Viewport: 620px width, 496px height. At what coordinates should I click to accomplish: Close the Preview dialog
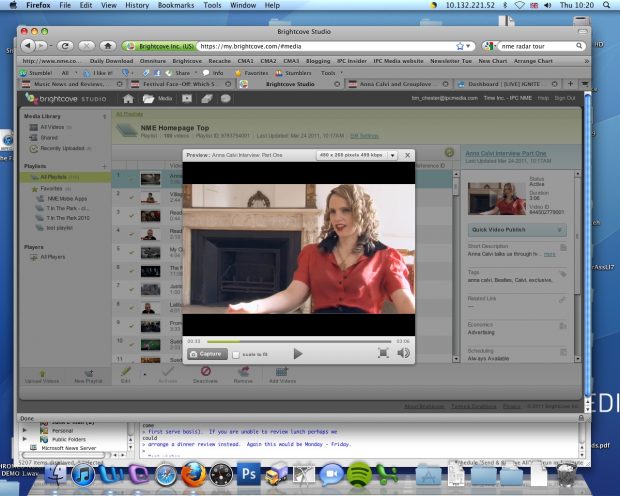coord(407,155)
